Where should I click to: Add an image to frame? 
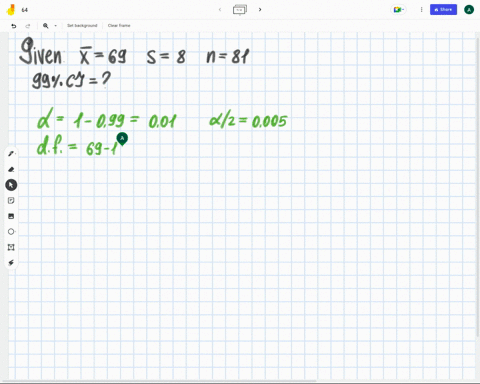coord(11,216)
